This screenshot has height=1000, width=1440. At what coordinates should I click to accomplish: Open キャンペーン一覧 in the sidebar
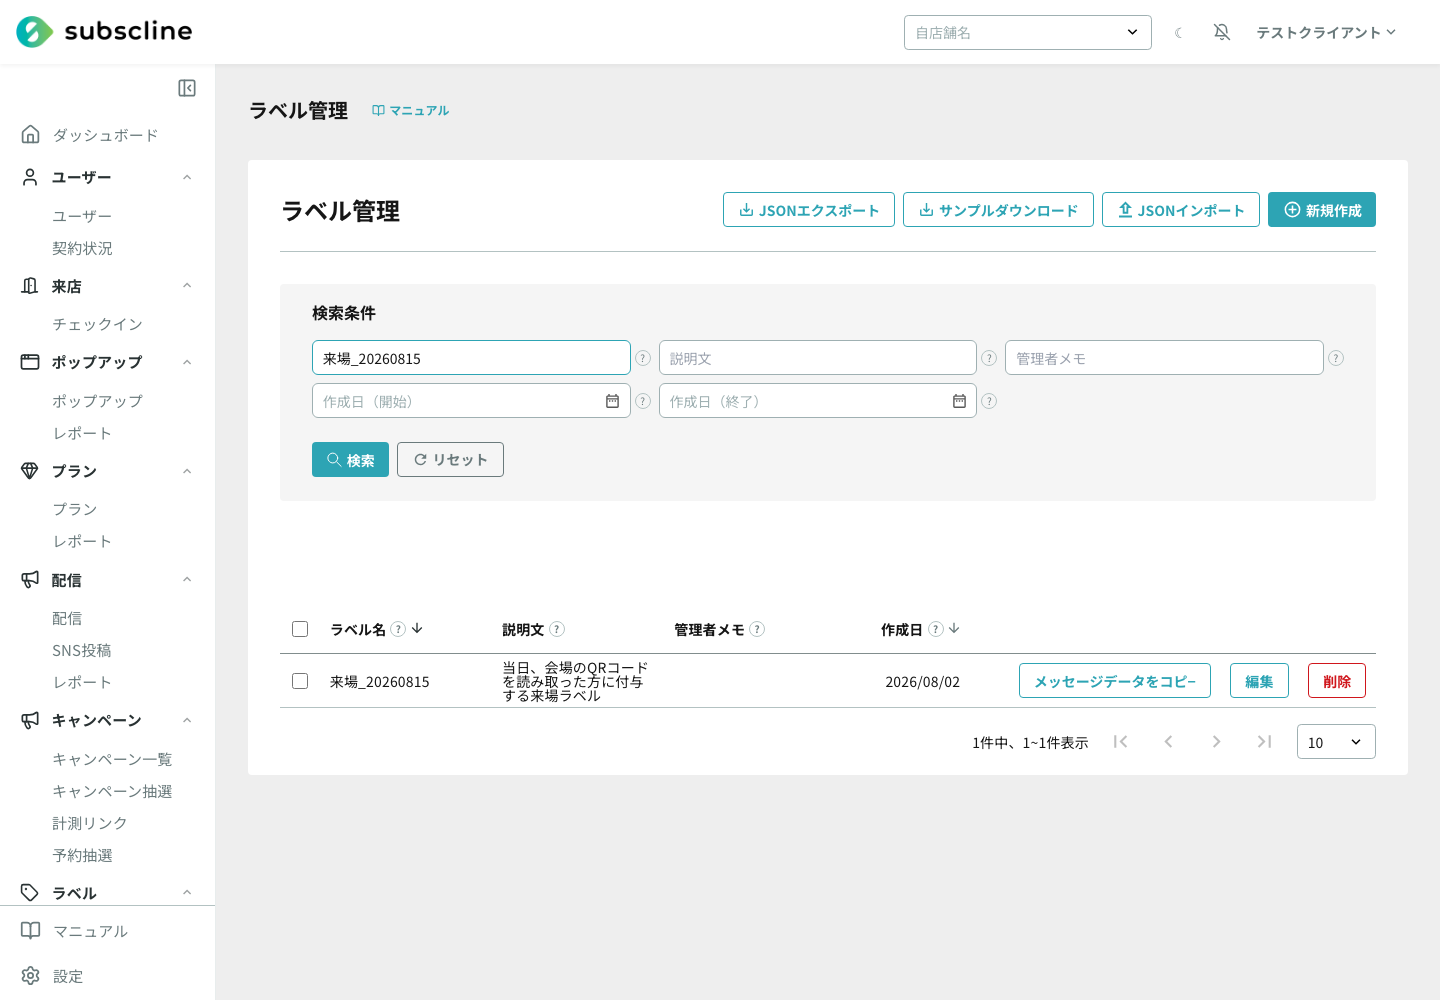112,759
